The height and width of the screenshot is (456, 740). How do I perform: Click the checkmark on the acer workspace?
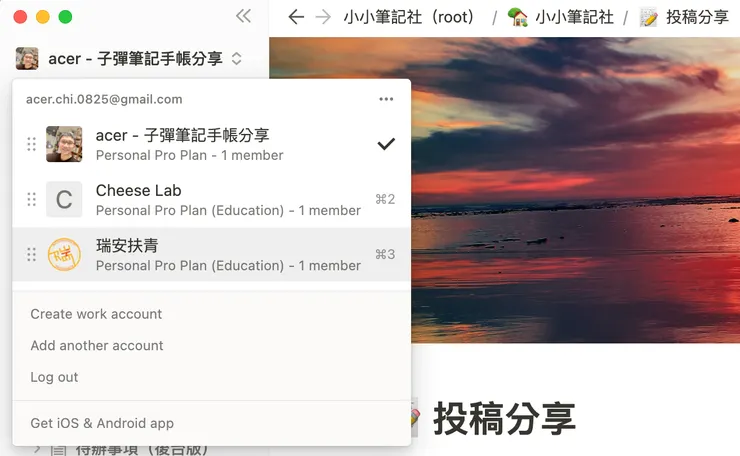point(386,144)
